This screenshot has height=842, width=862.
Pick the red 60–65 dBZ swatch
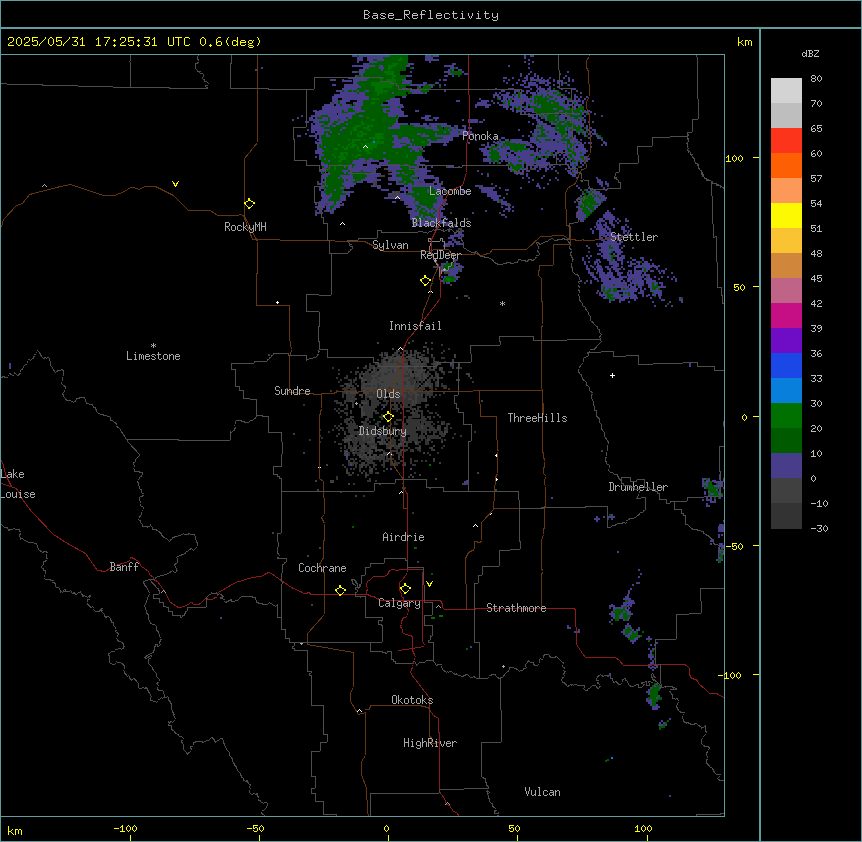click(x=786, y=140)
